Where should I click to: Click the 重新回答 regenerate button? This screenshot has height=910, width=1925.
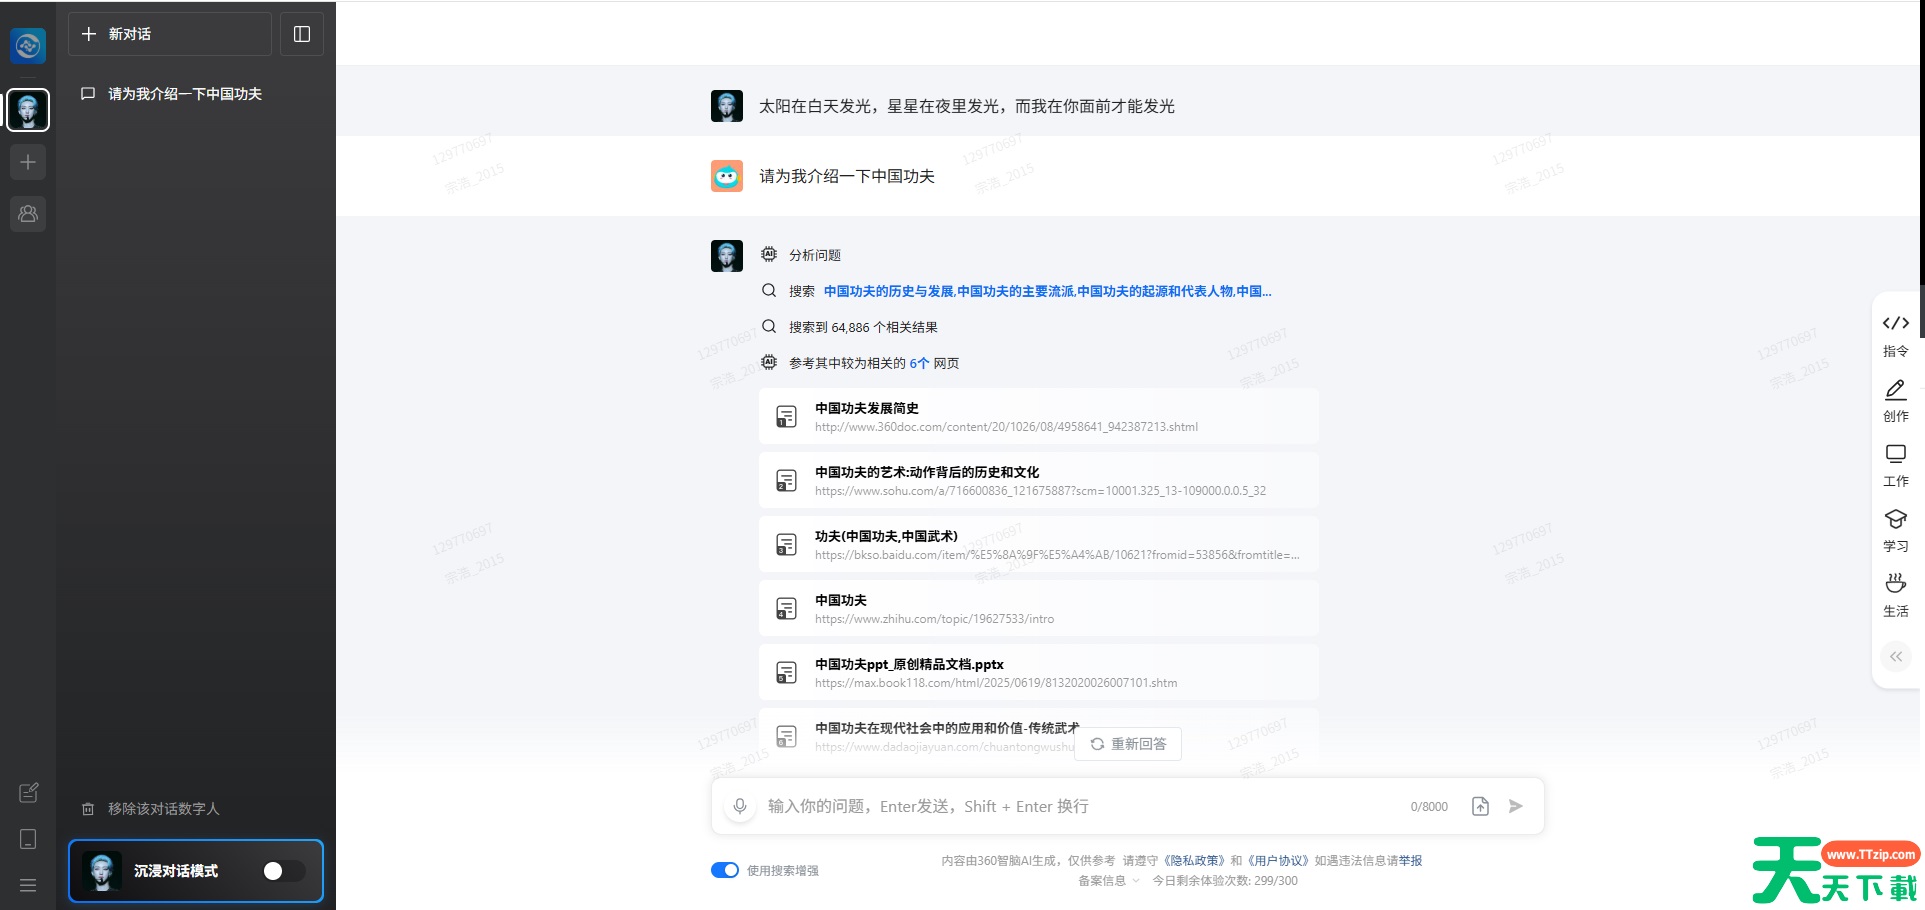pyautogui.click(x=1127, y=743)
